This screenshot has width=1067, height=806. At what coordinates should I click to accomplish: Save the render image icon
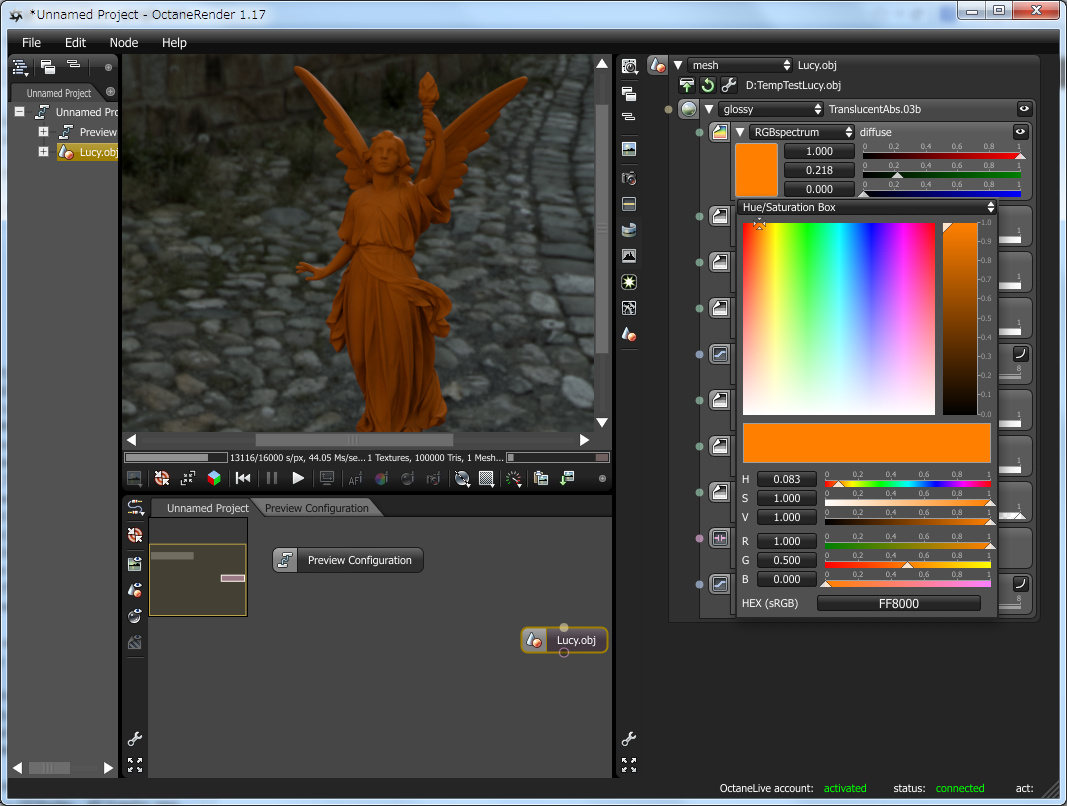click(x=567, y=479)
